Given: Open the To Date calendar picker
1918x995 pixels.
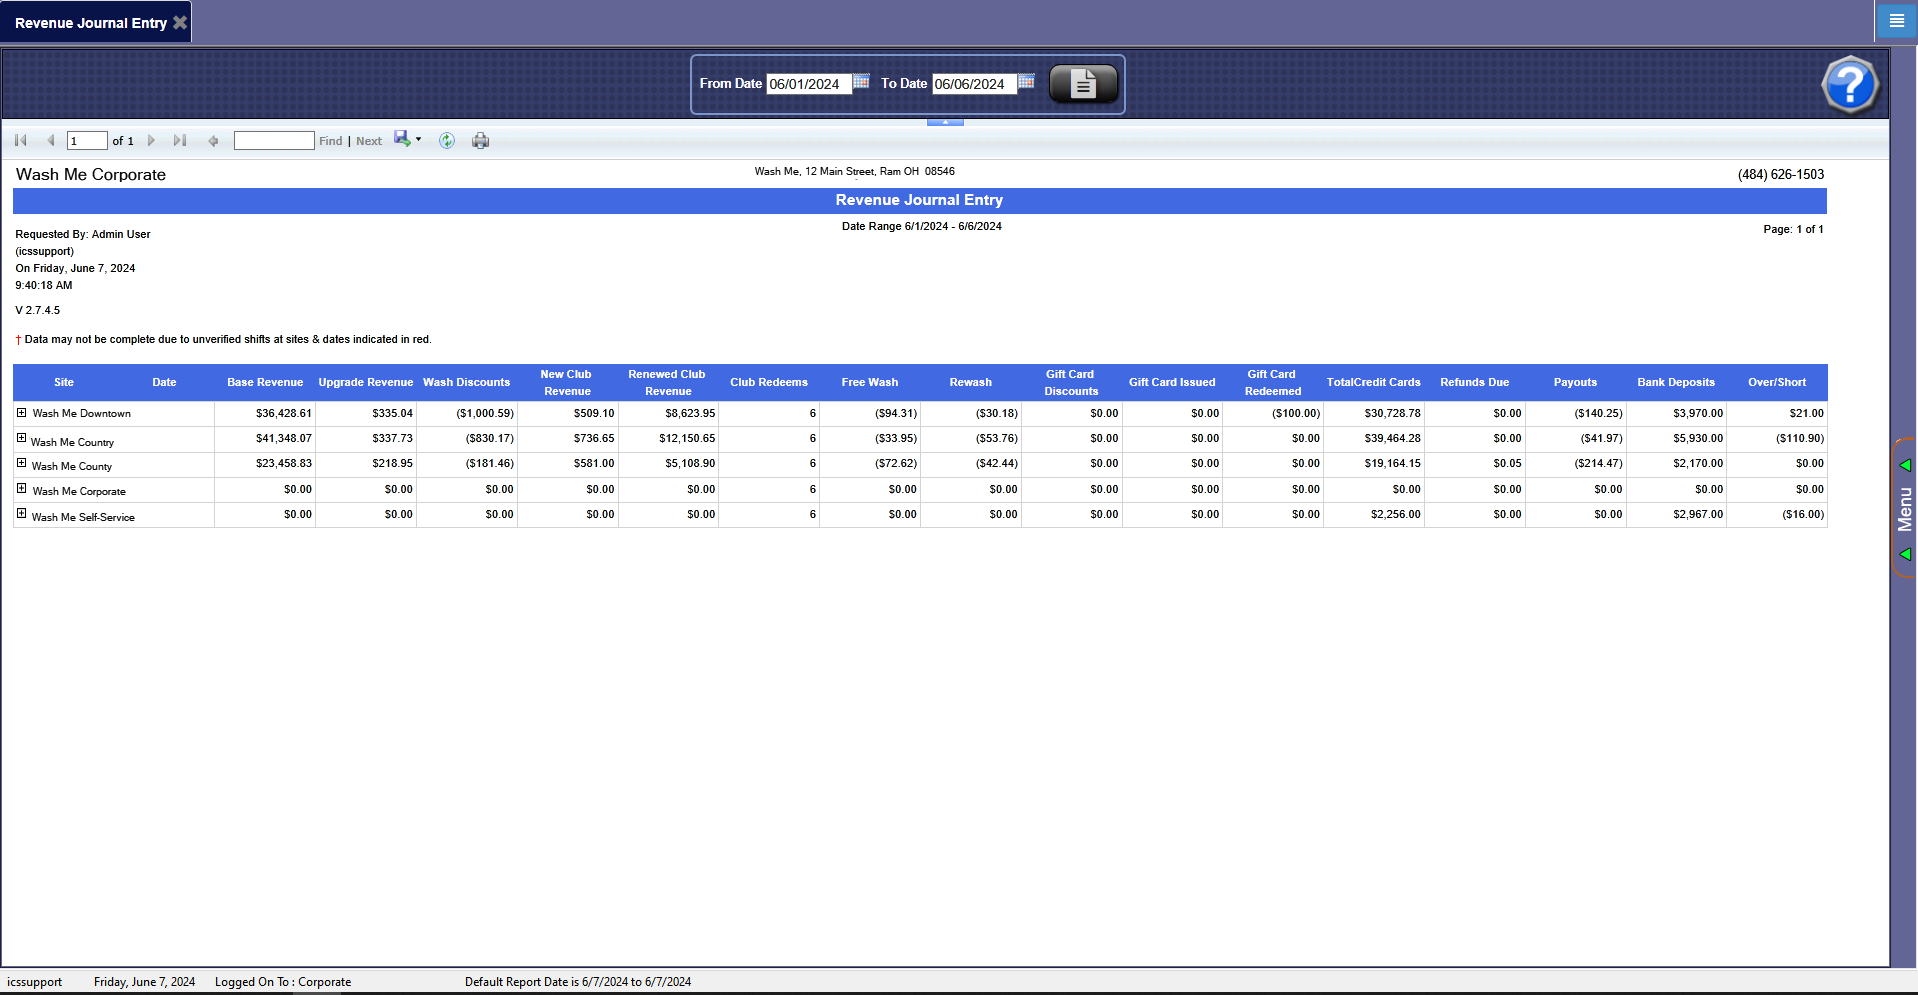Looking at the screenshot, I should [x=1026, y=82].
